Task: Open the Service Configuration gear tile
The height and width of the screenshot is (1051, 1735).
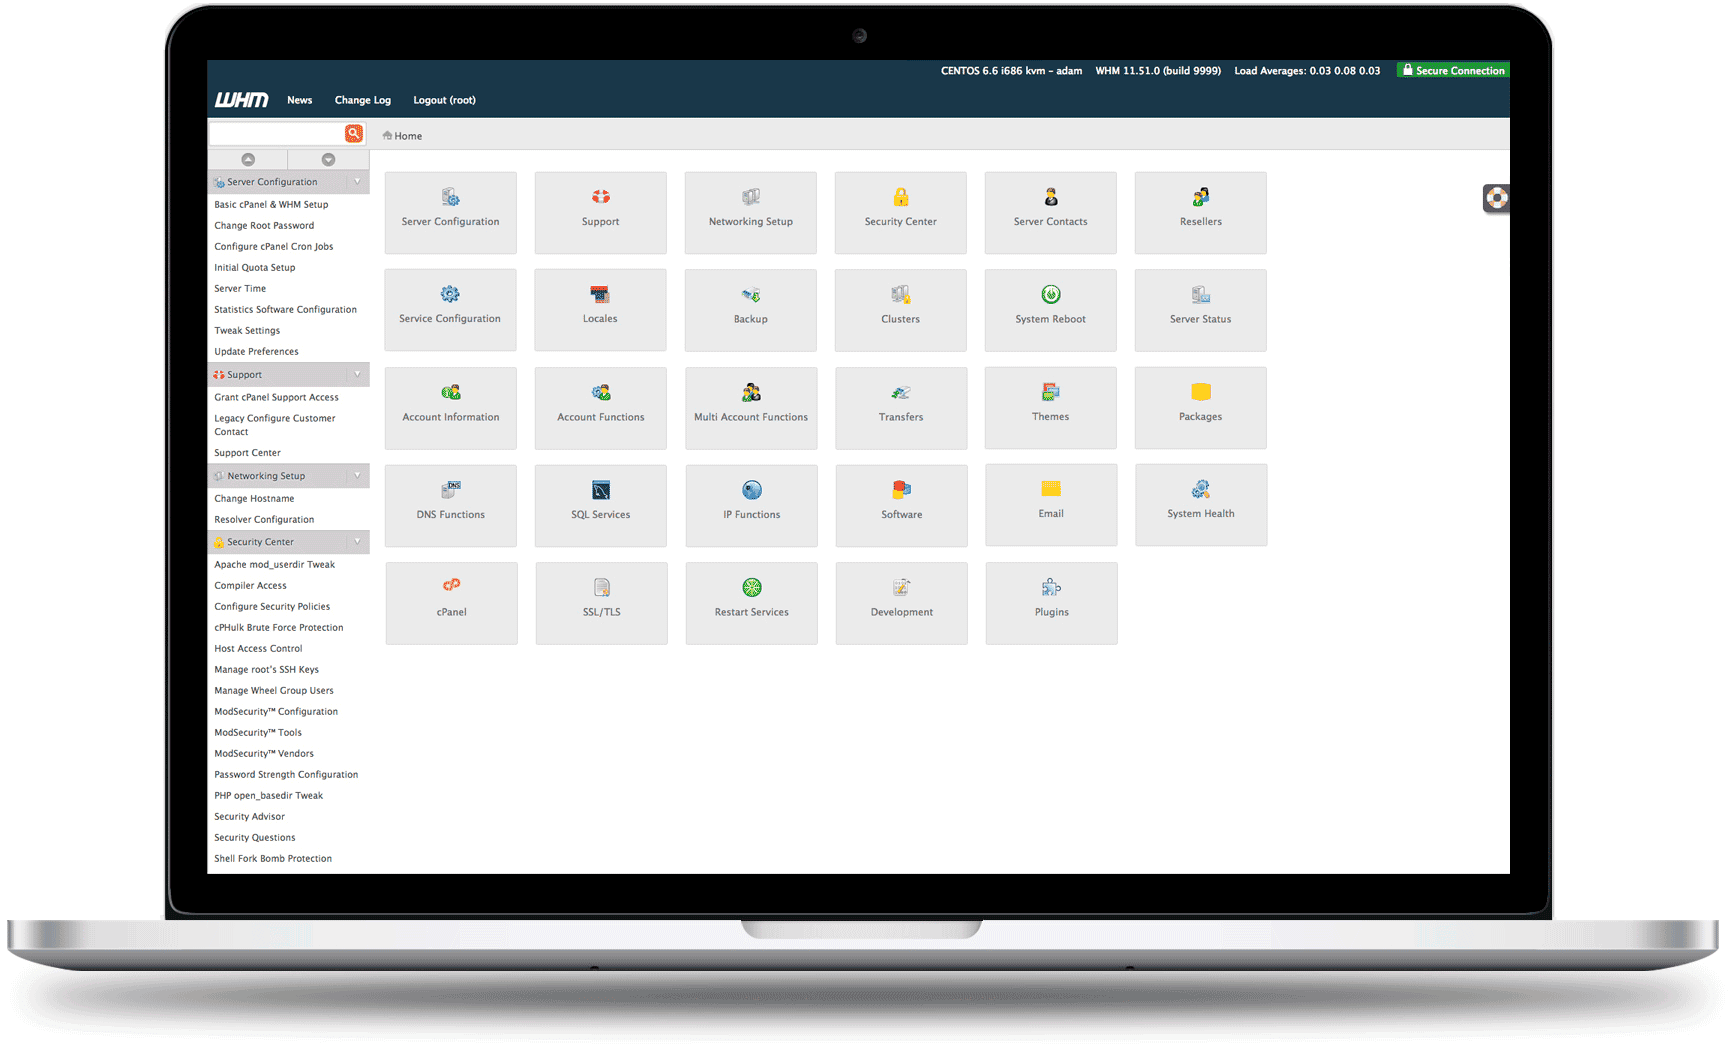Action: pos(450,310)
